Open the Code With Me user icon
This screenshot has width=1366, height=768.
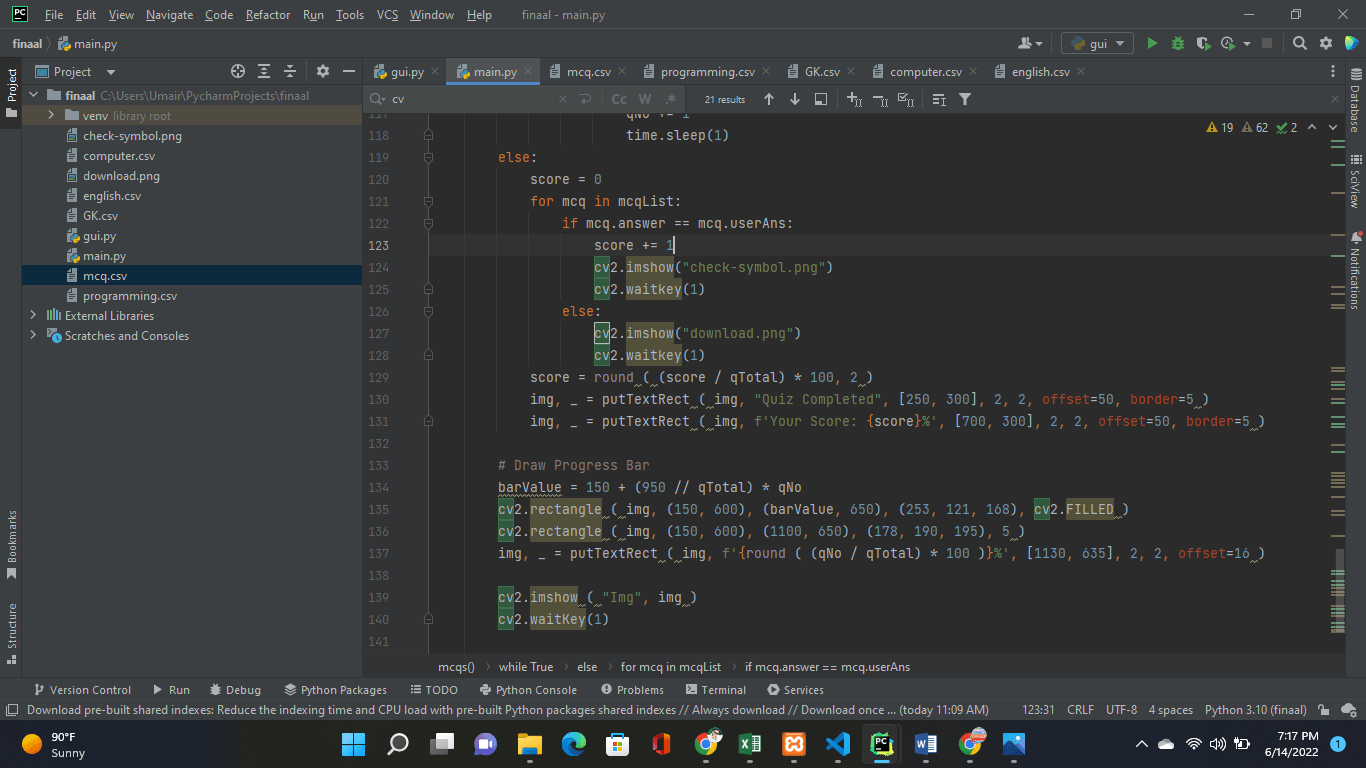tap(1029, 43)
